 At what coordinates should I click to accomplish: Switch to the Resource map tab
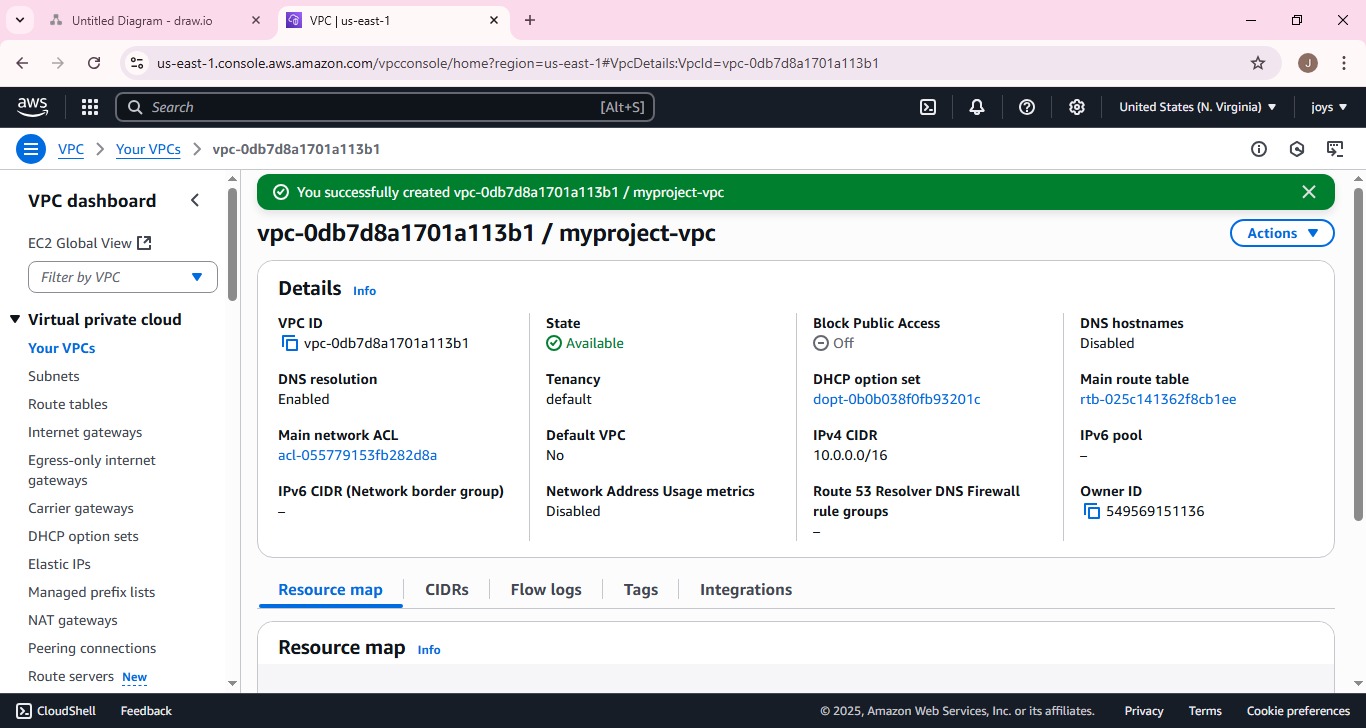[x=330, y=589]
